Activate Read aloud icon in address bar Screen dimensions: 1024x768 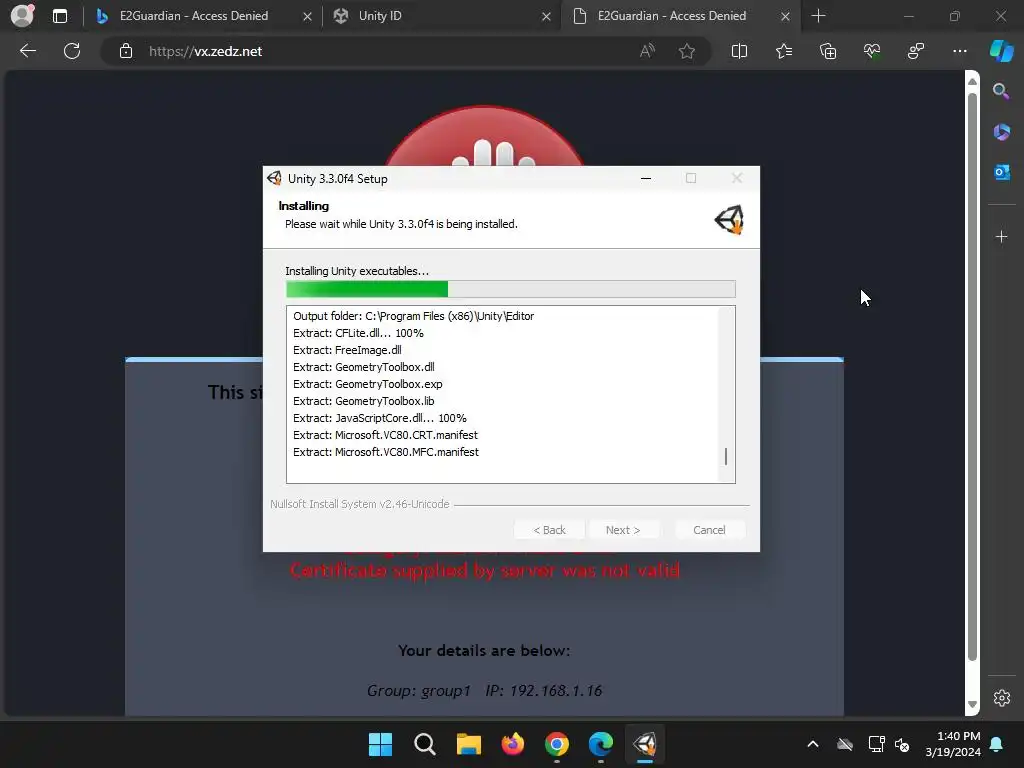coord(647,51)
